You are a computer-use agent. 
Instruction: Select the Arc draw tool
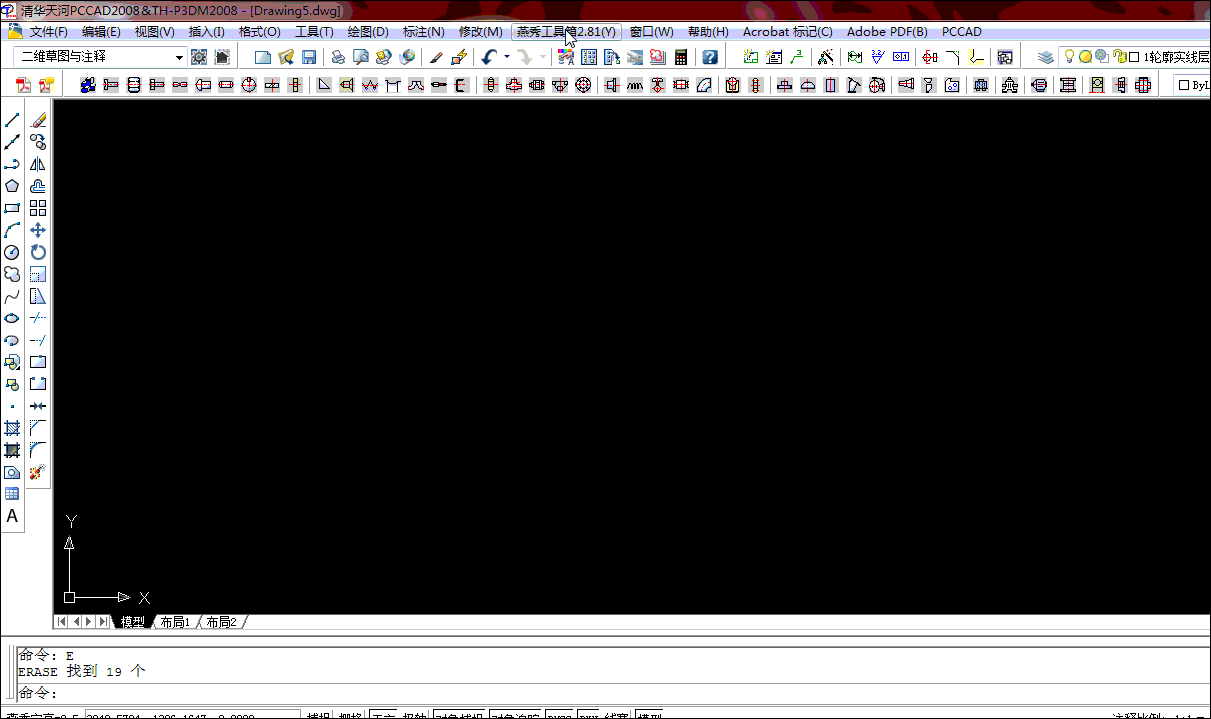point(12,230)
